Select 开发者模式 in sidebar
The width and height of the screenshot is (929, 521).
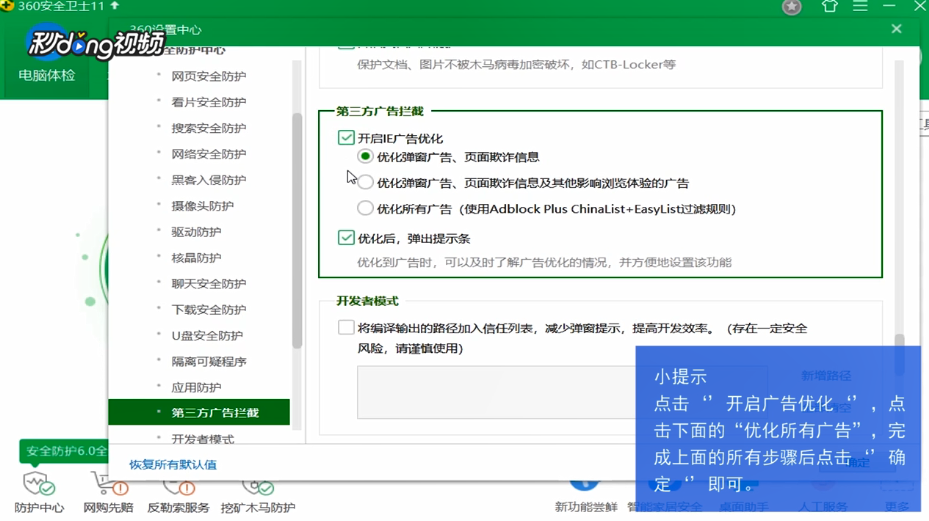pyautogui.click(x=203, y=439)
